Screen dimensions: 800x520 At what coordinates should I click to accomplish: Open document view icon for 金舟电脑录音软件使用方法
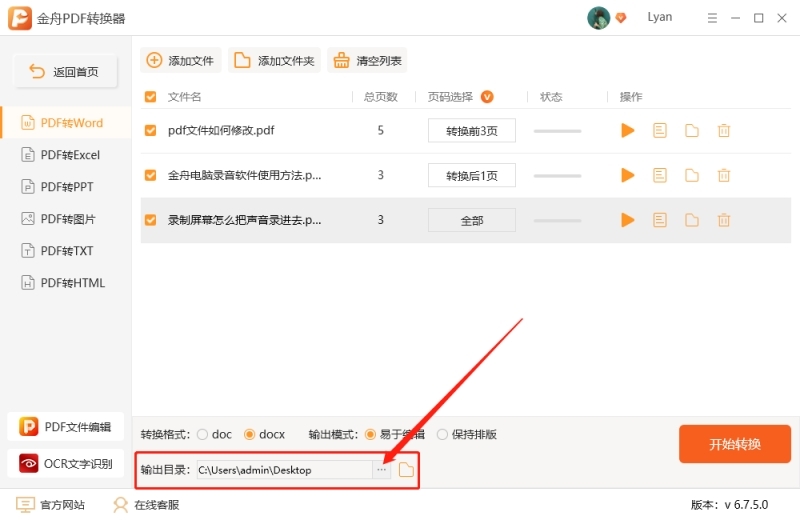pos(660,176)
